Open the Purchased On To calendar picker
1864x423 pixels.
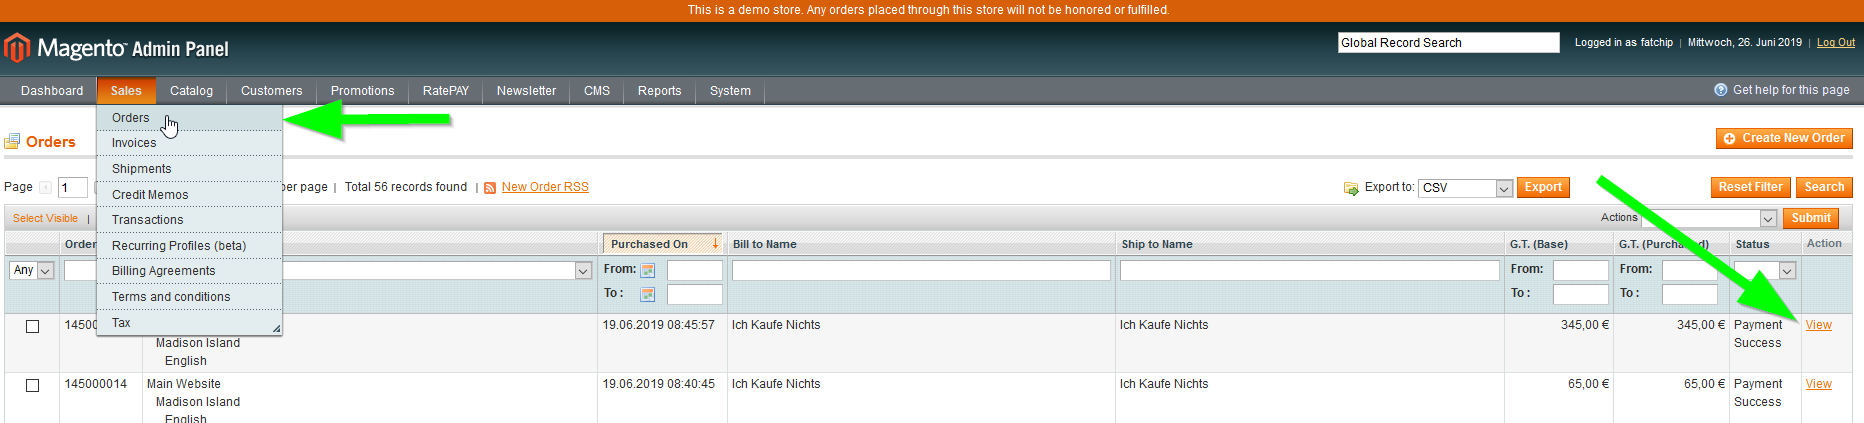pos(647,294)
